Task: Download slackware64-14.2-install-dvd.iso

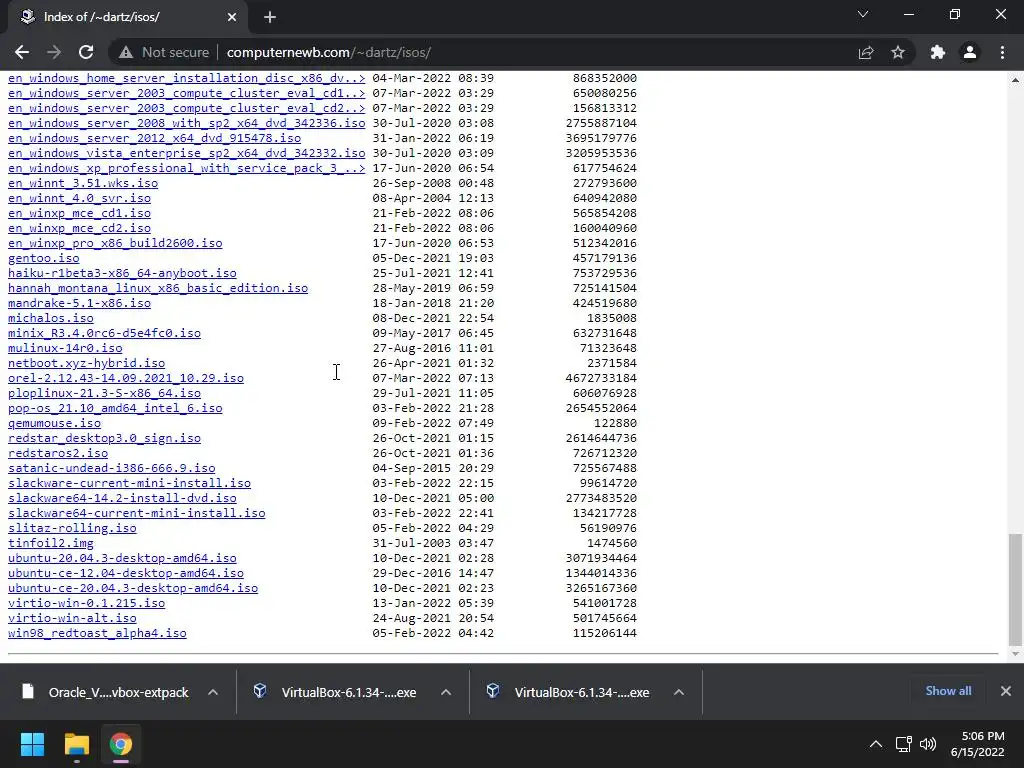Action: [122, 498]
